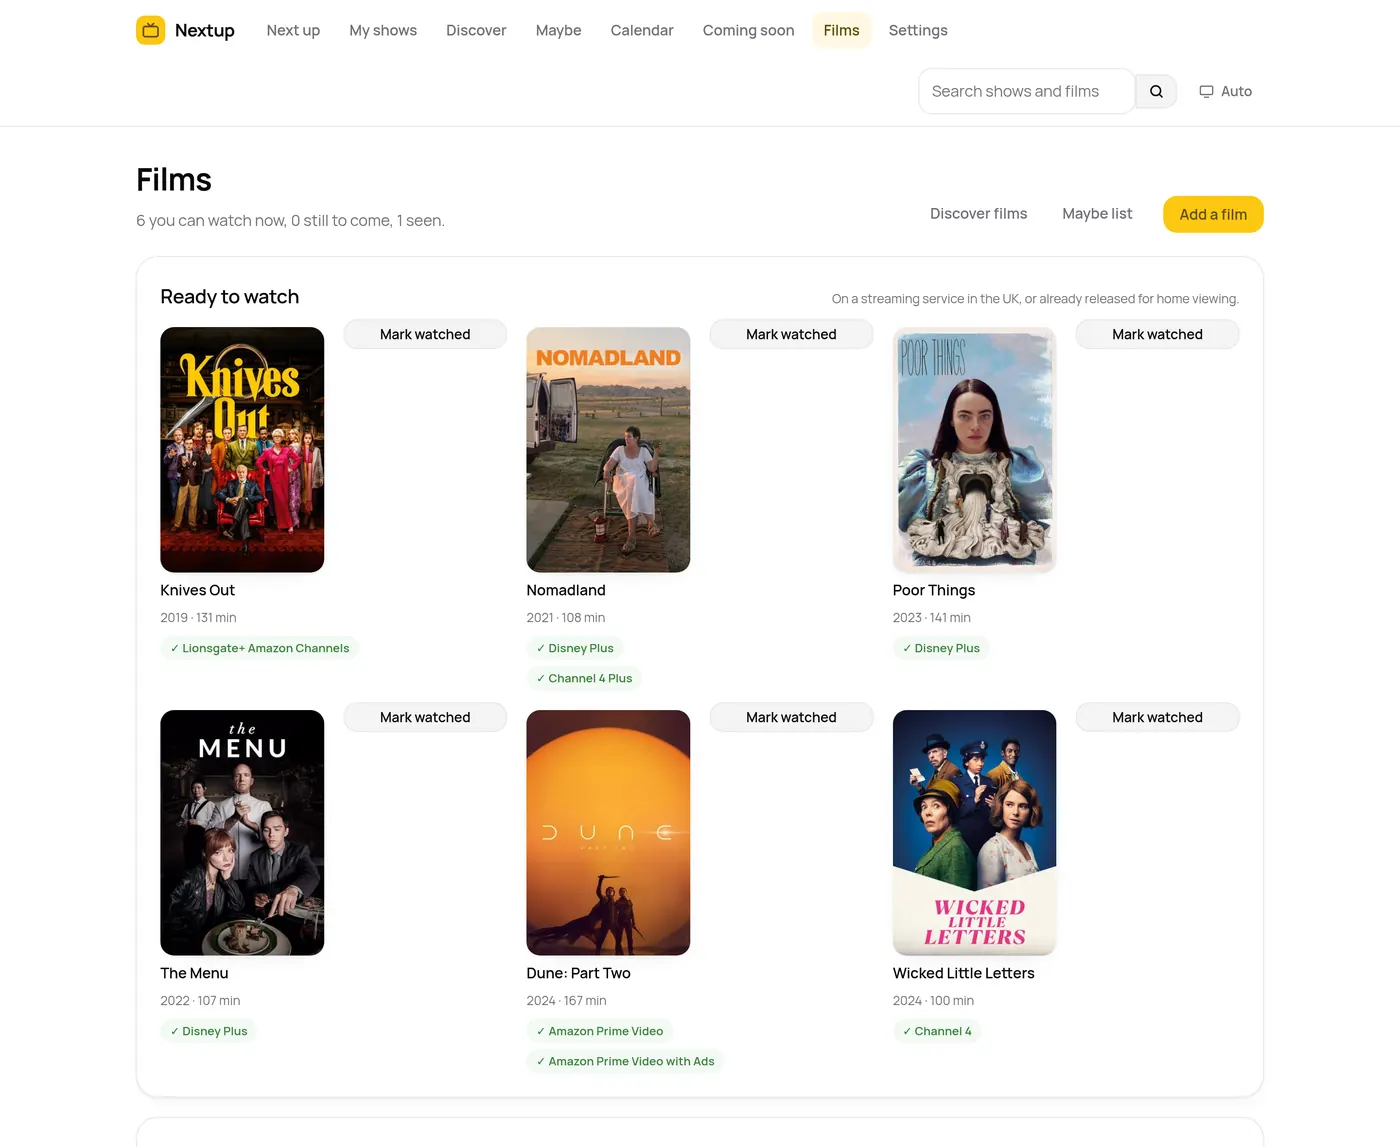
Task: Mark Wicked Little Letters as watched
Action: pyautogui.click(x=1157, y=717)
